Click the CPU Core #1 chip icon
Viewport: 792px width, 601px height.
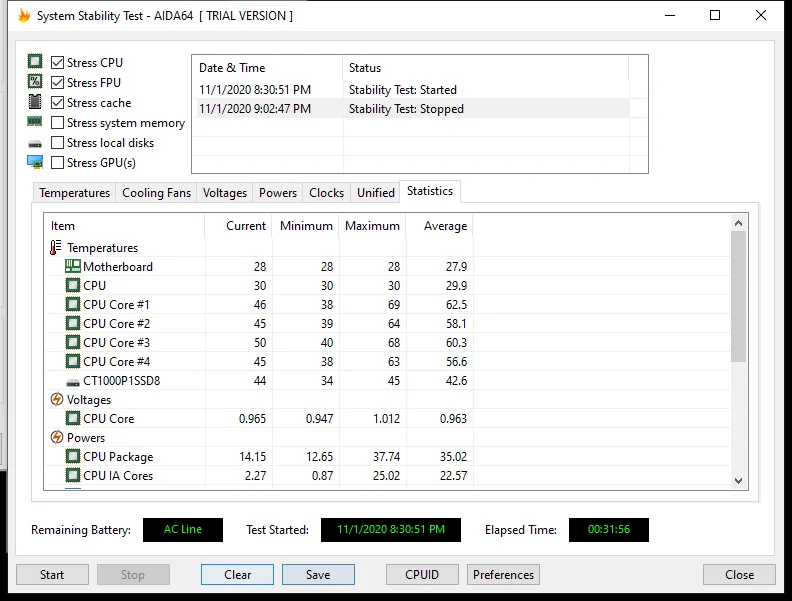[x=73, y=305]
